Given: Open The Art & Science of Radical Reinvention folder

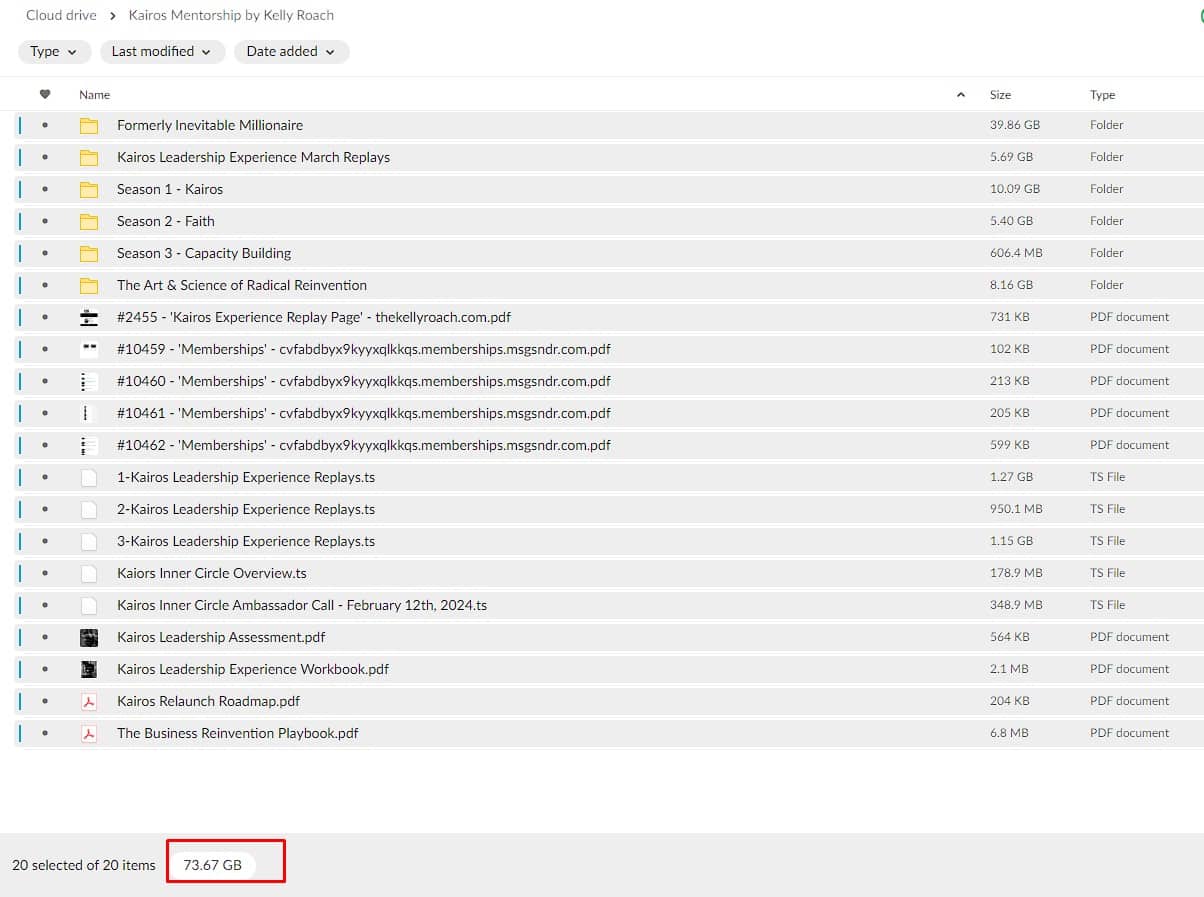Looking at the screenshot, I should pyautogui.click(x=241, y=285).
